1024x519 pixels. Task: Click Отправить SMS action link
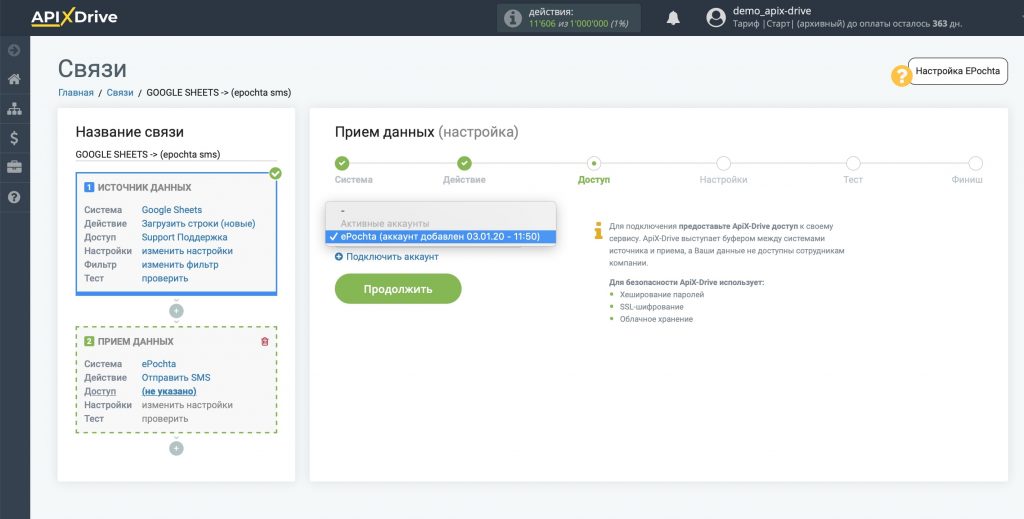[176, 377]
